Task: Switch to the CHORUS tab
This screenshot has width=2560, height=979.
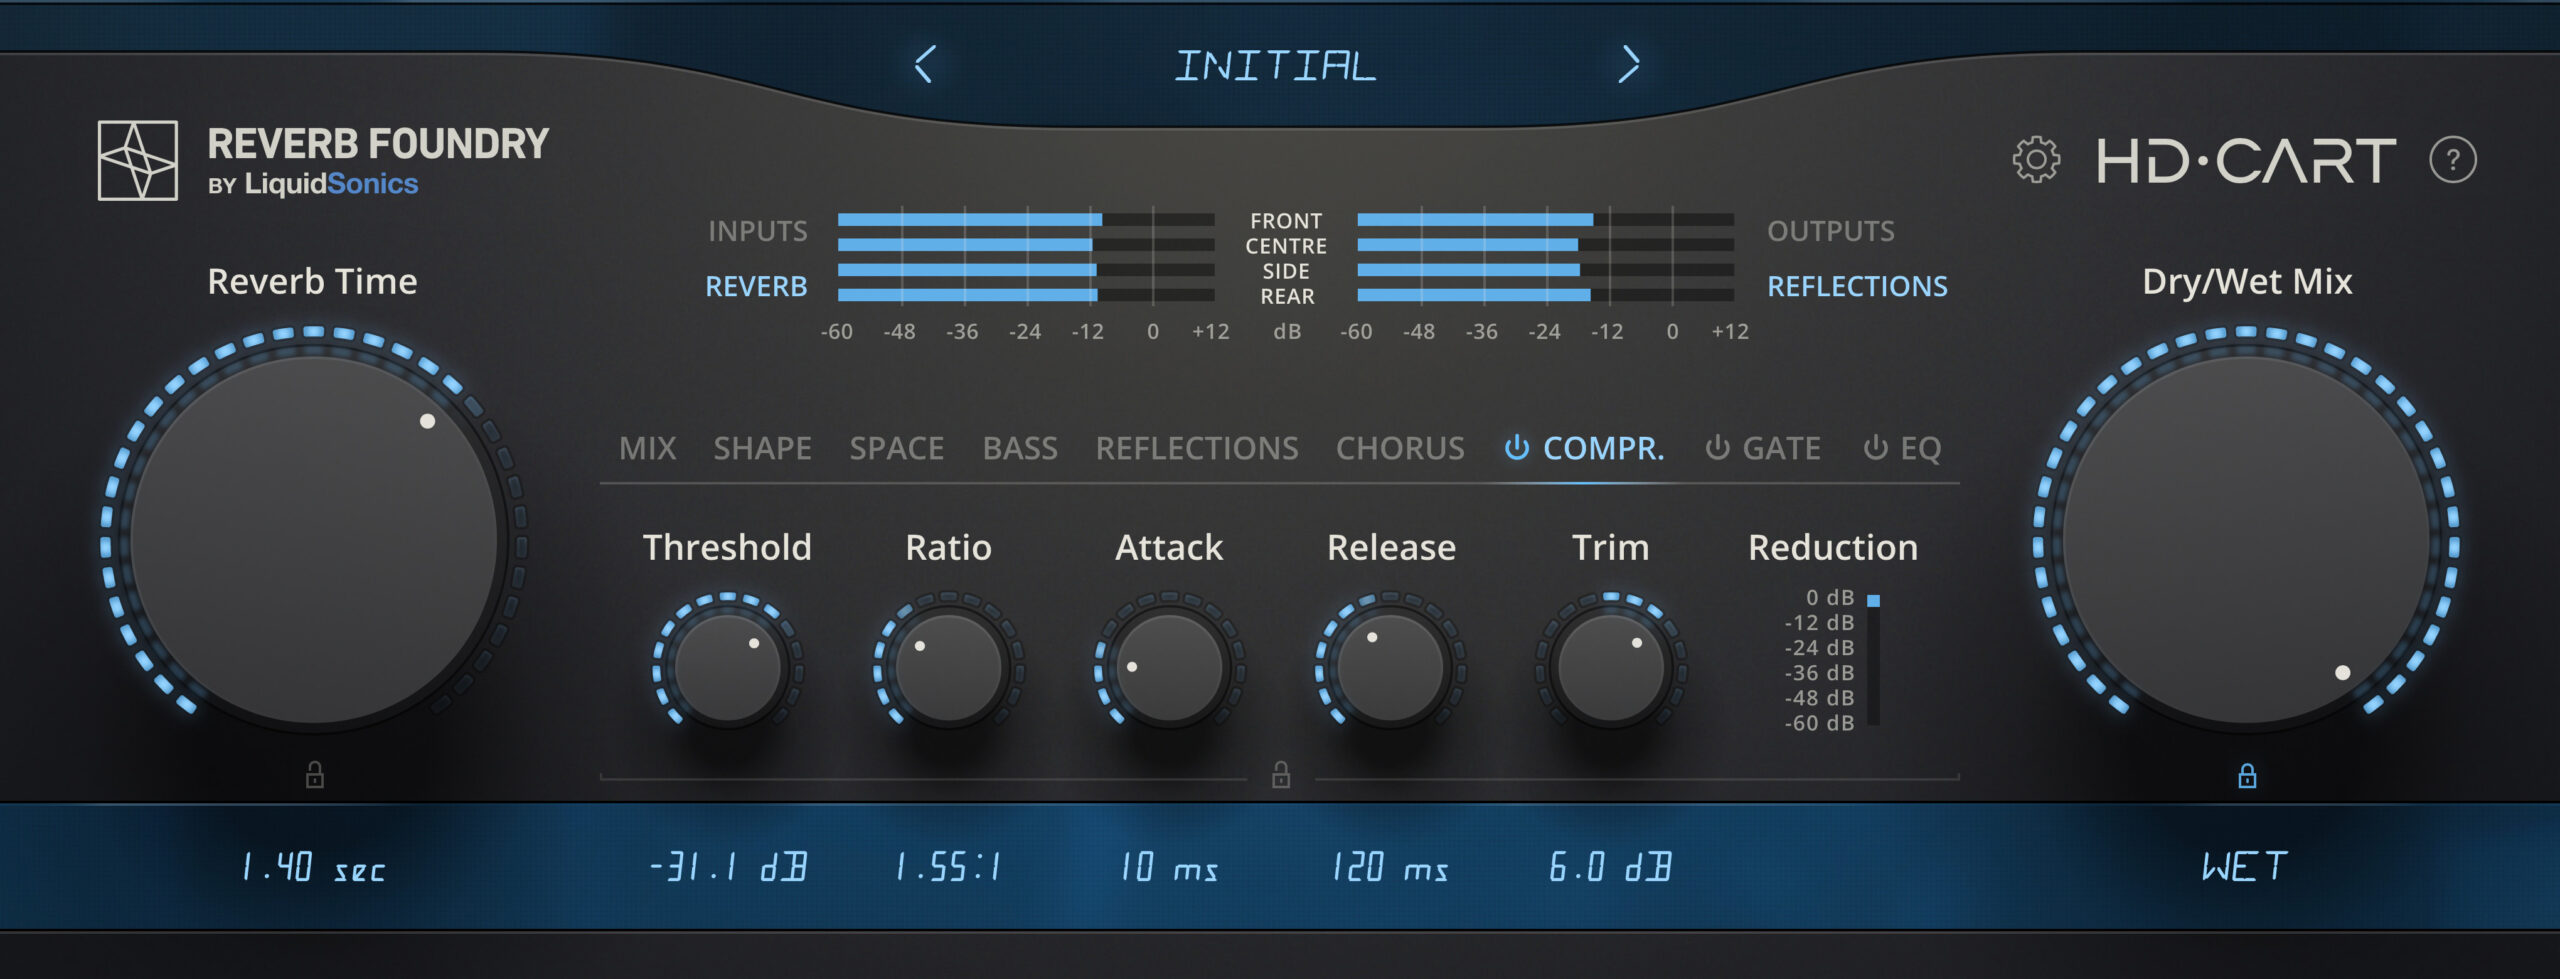Action: pos(1400,448)
